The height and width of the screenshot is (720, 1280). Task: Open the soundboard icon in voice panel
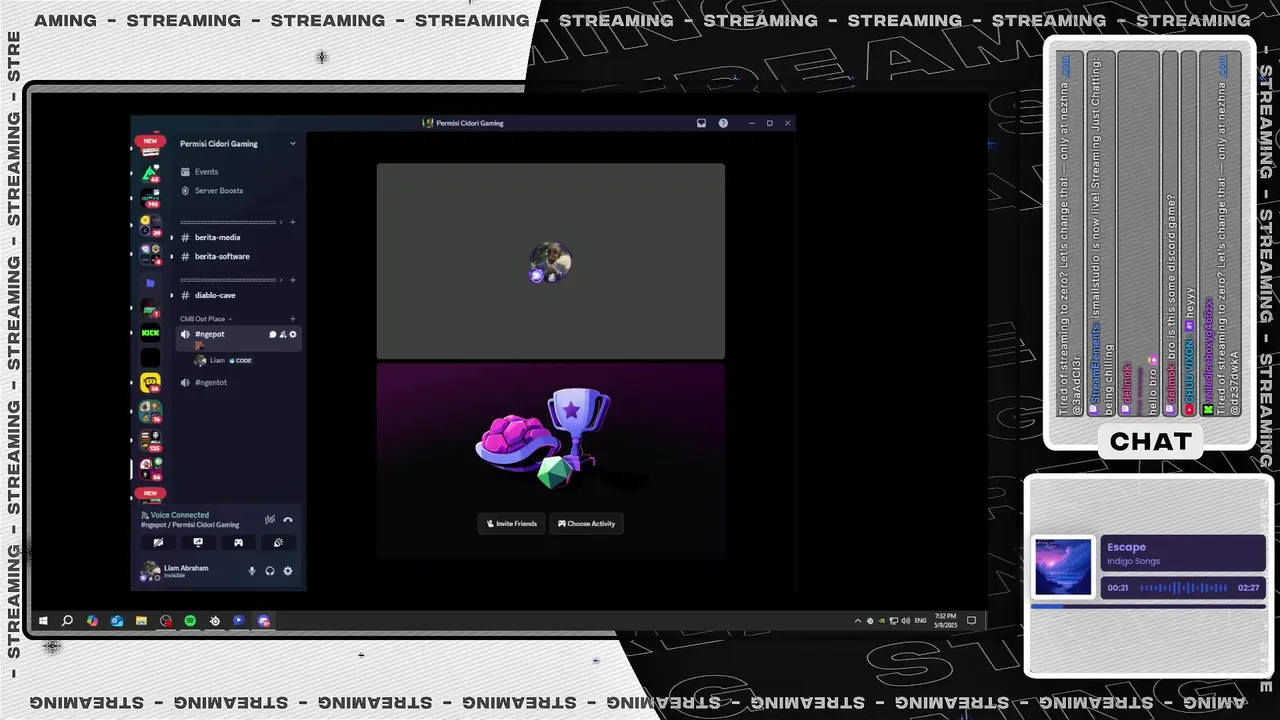click(278, 543)
